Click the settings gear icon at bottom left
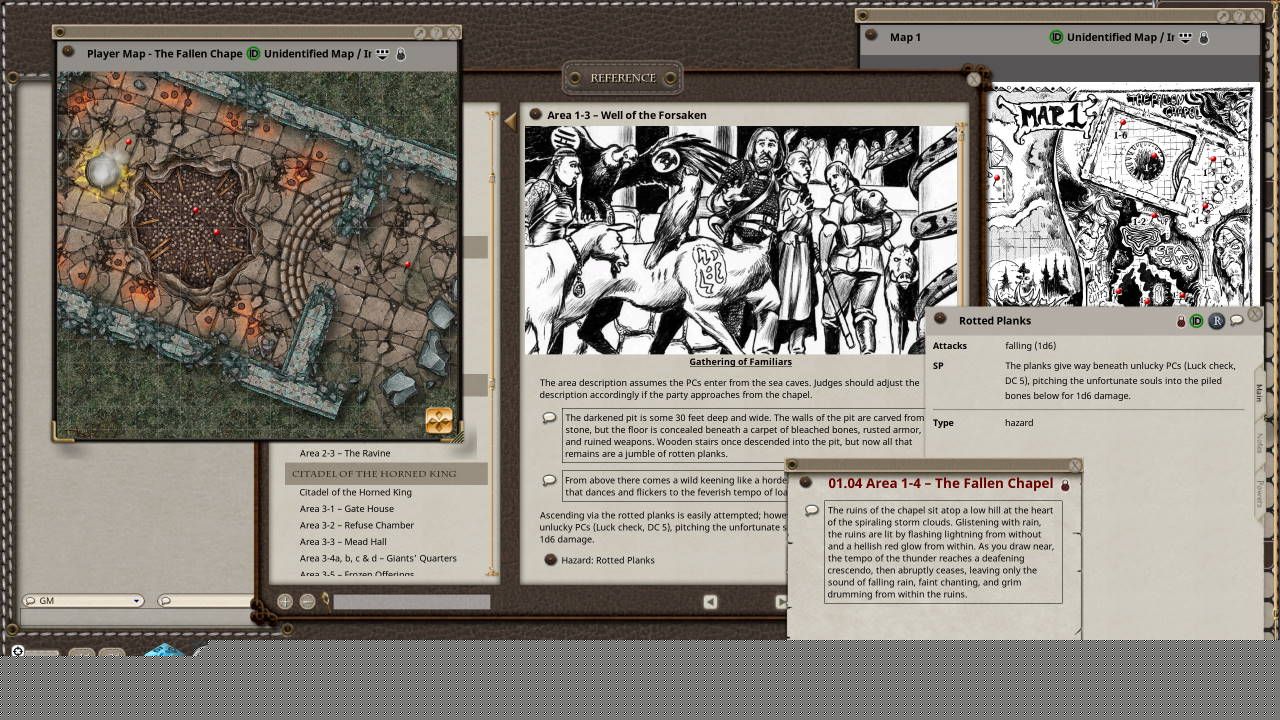Screen dimensions: 1280x720 pyautogui.click(x=18, y=652)
